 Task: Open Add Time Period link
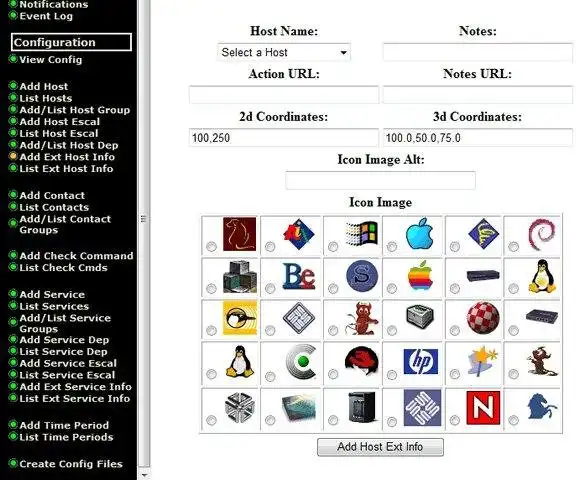64,426
